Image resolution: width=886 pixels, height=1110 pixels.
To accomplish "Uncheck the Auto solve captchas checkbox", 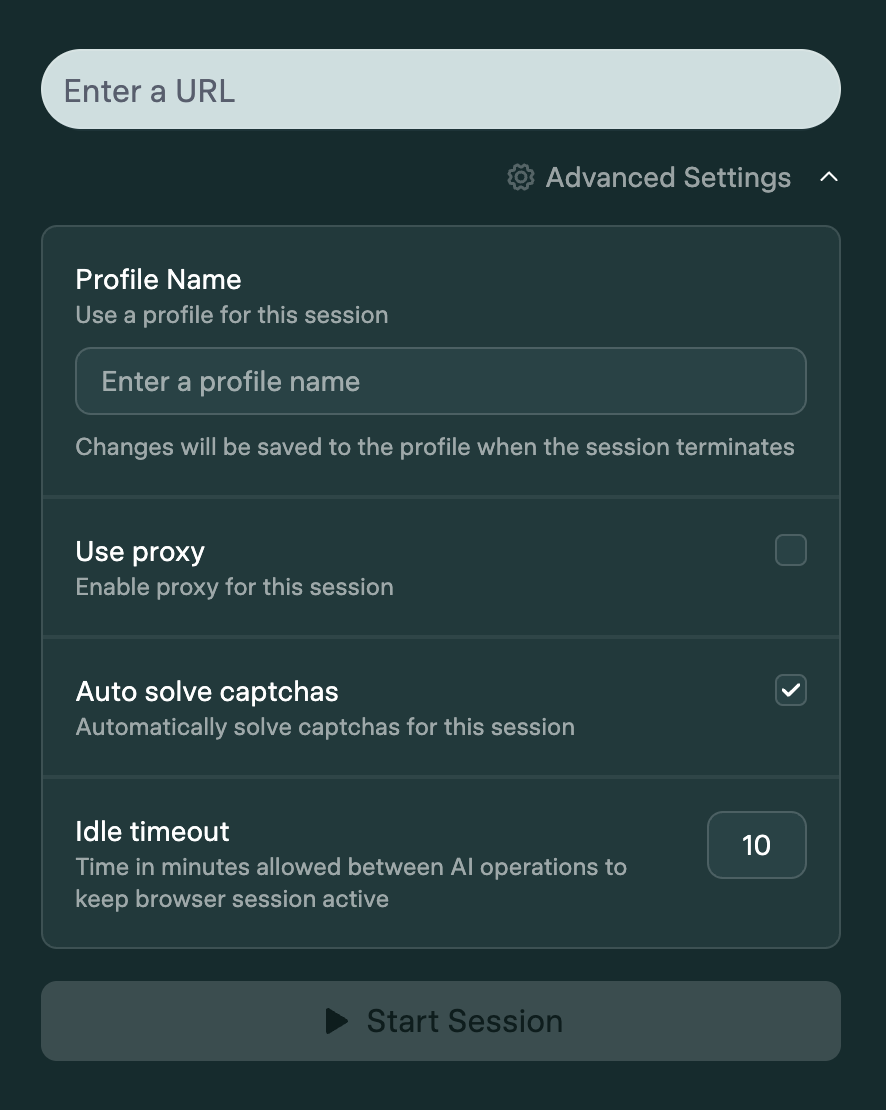I will point(790,690).
